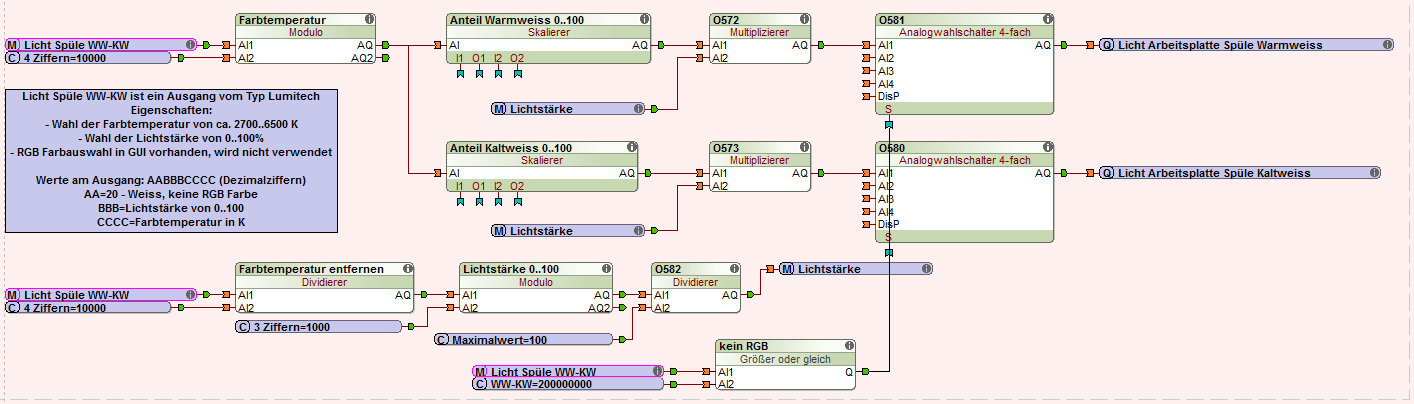Click Q output pin of kein RGB block
Screen dimensions: 1414x404
pos(863,371)
